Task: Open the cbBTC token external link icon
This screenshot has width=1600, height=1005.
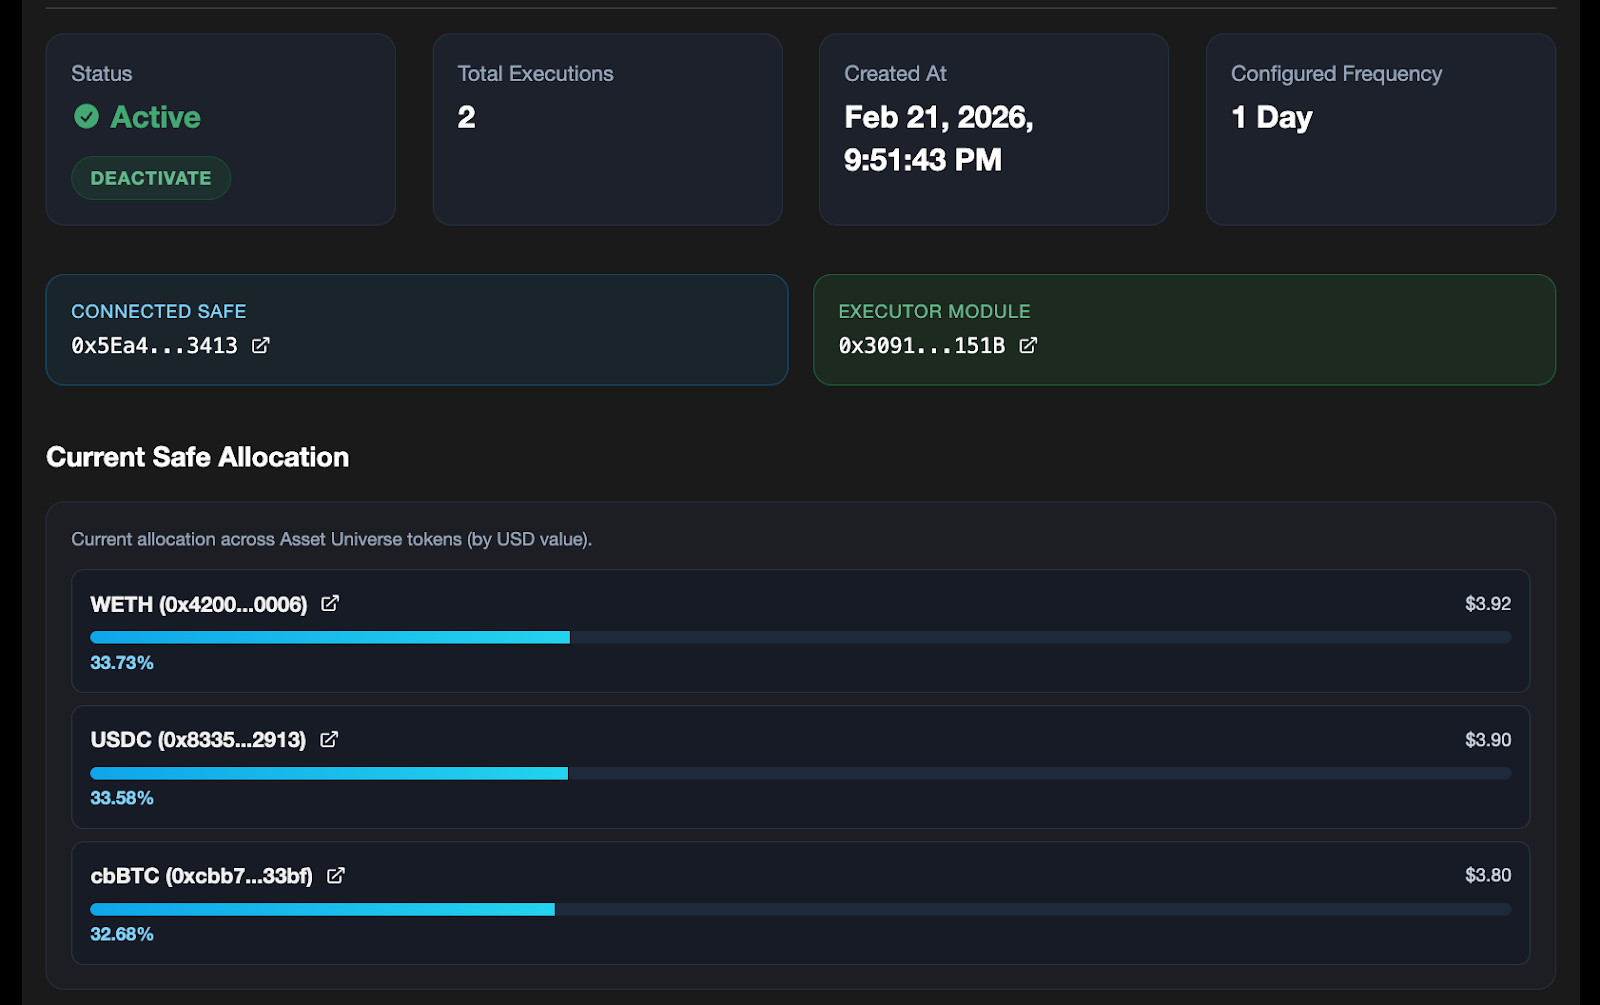Action: (336, 875)
